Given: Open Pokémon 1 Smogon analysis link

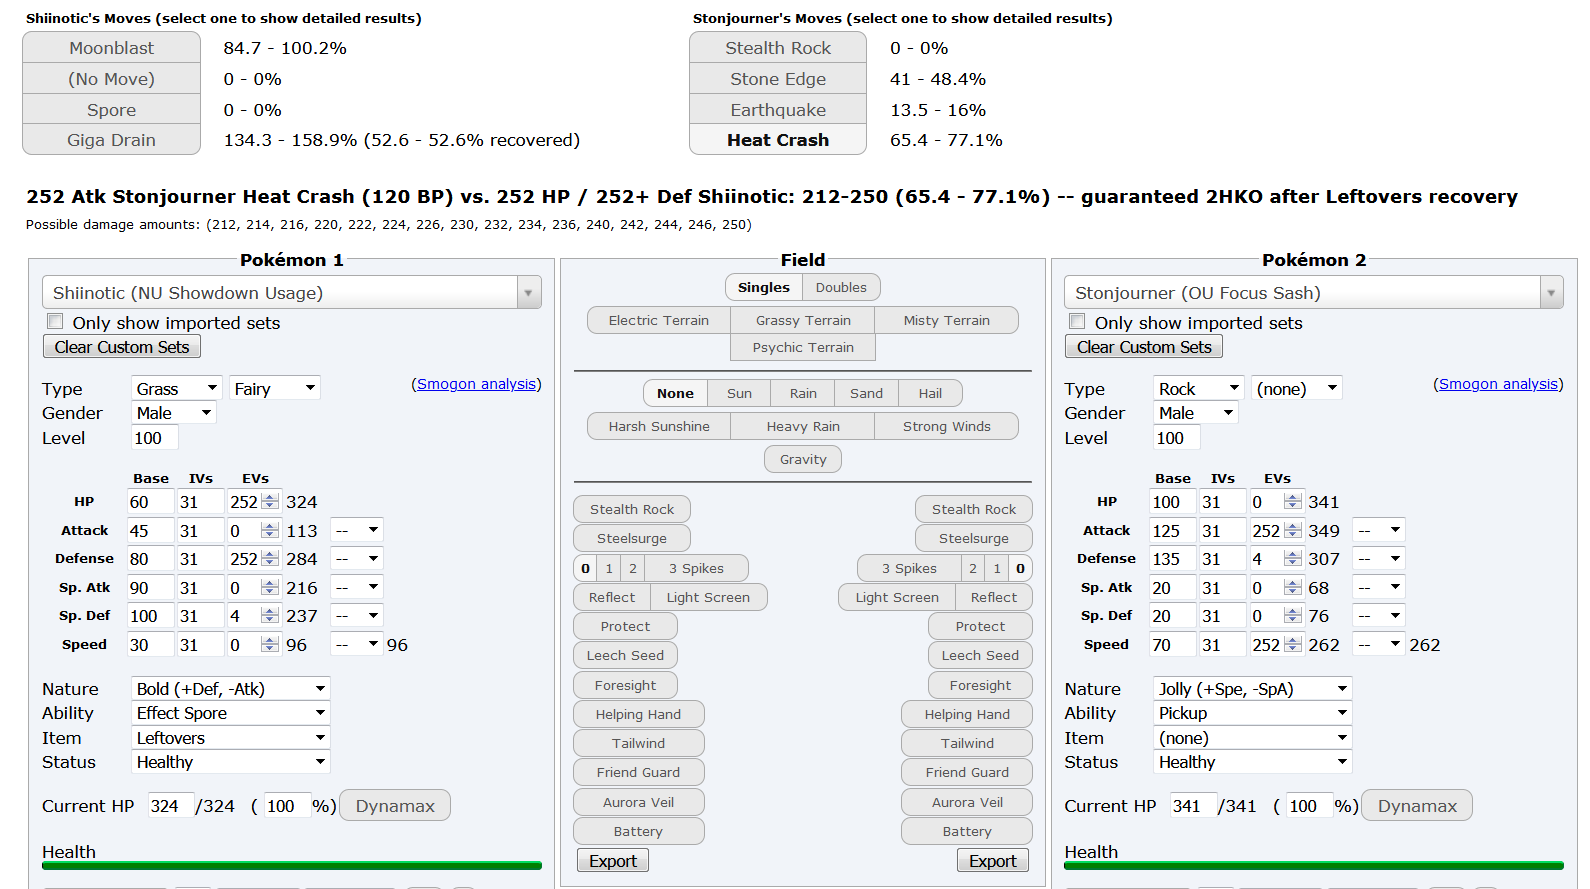Looking at the screenshot, I should [477, 384].
